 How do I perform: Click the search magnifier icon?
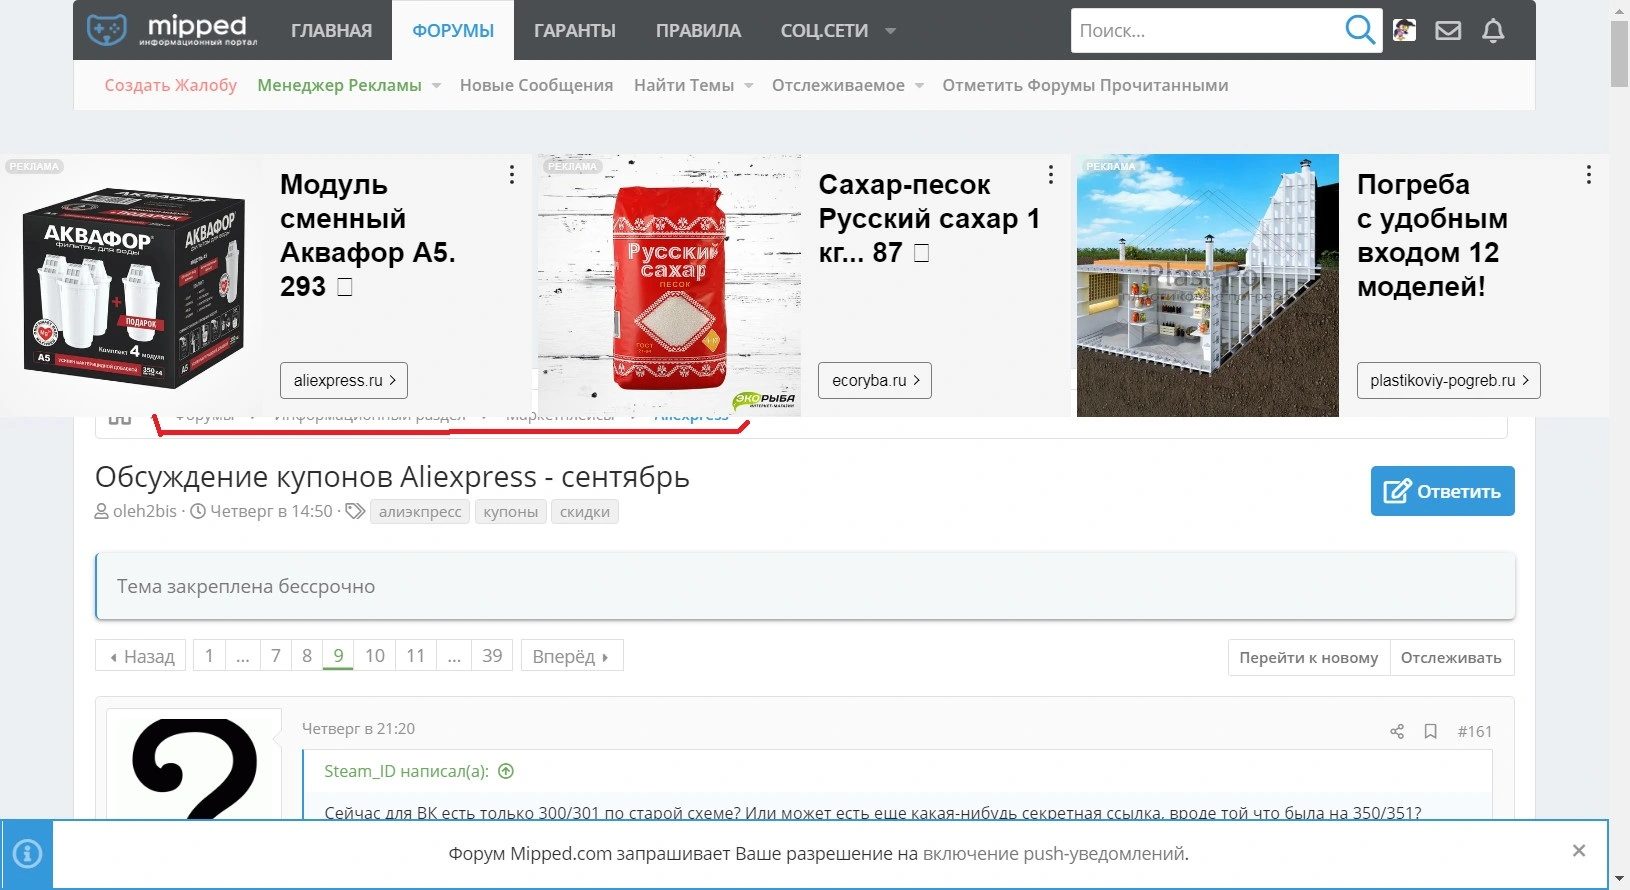[x=1360, y=30]
